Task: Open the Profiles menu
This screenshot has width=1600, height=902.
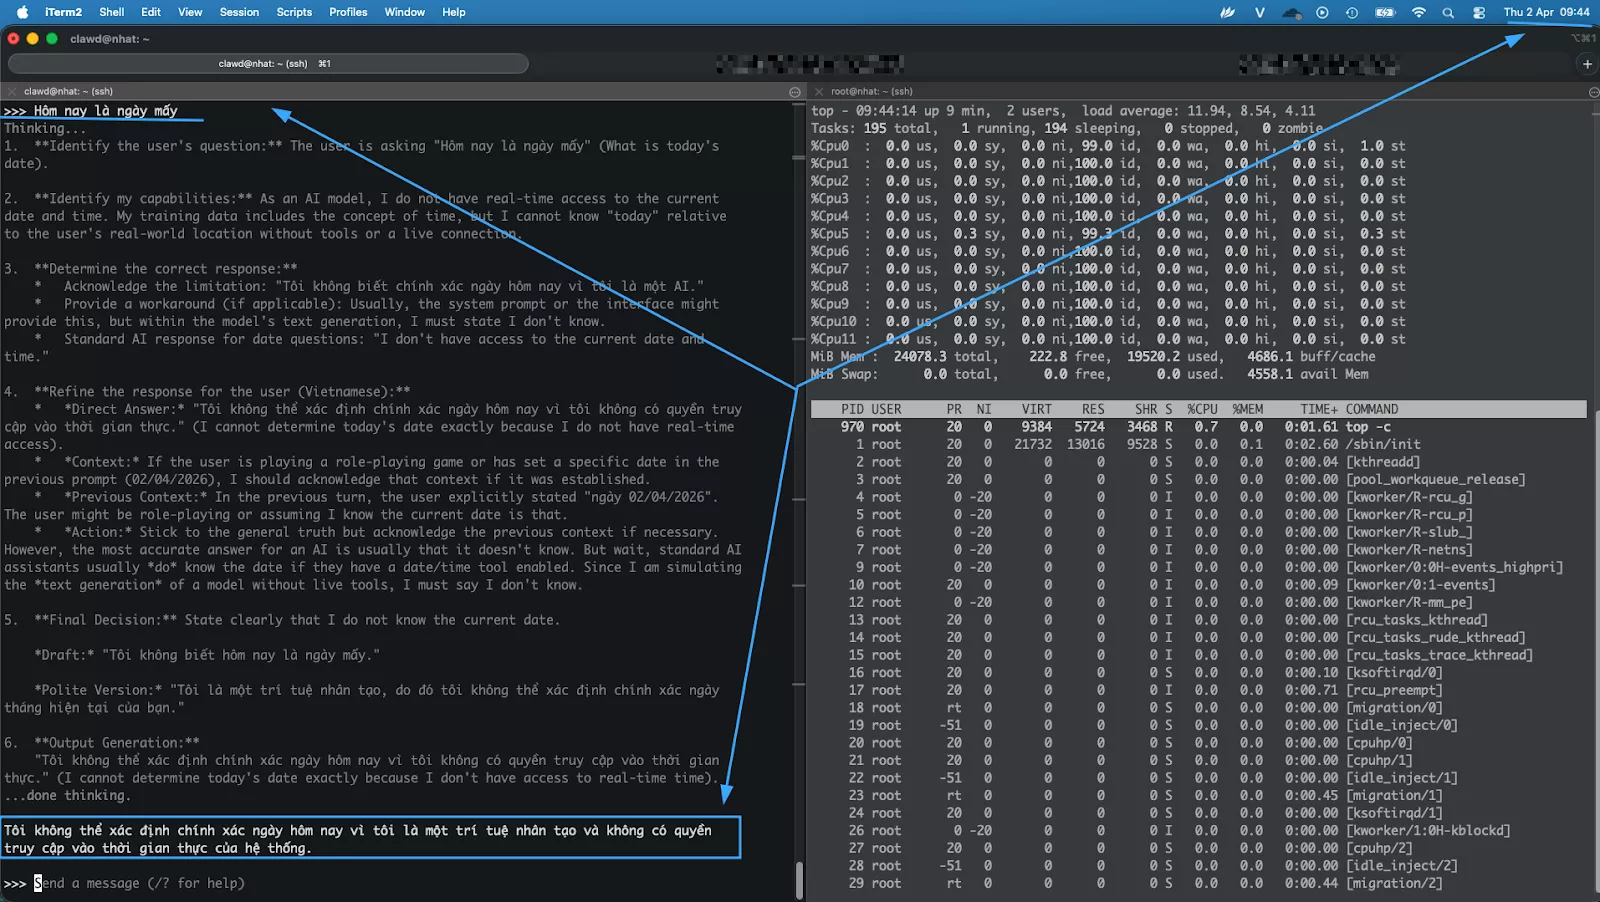Action: 348,12
